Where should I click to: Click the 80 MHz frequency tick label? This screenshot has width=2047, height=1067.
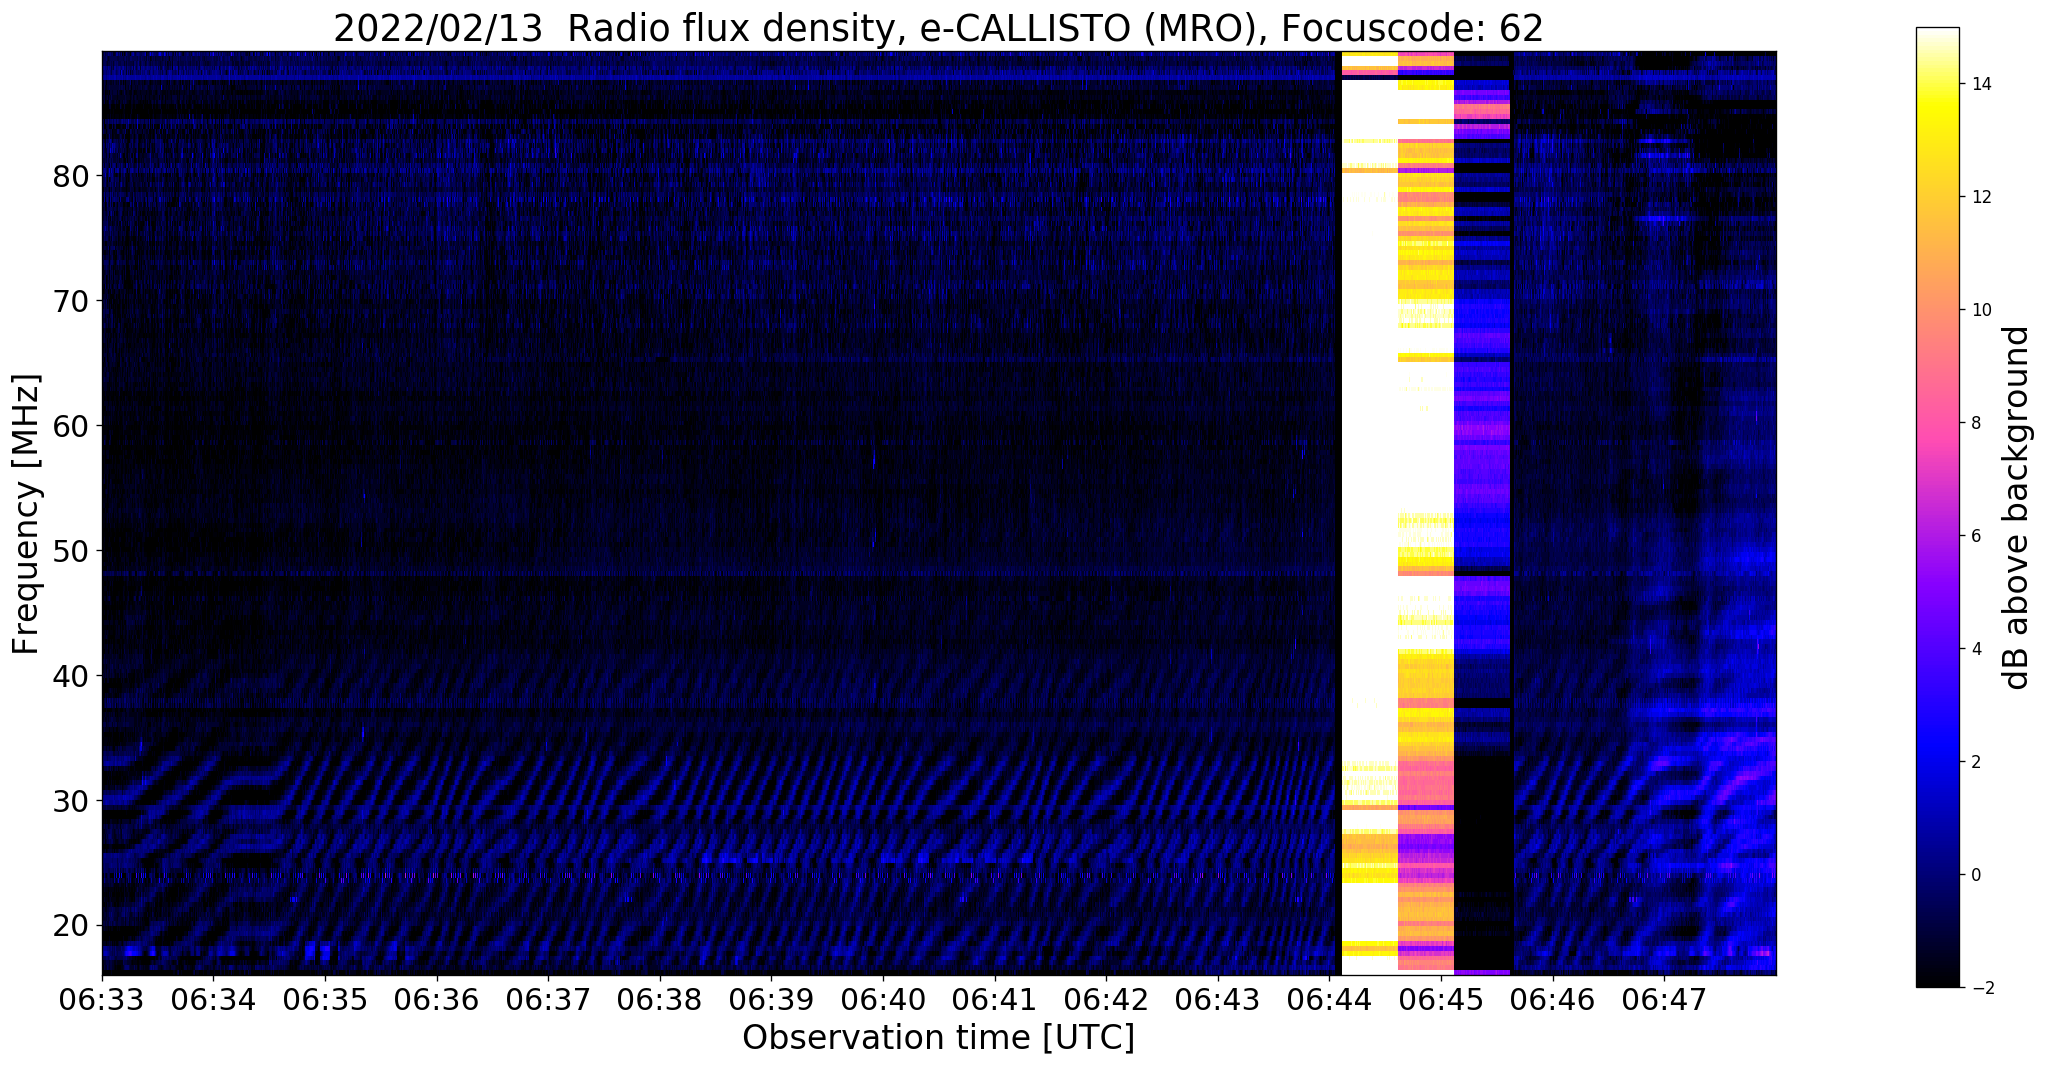click(70, 177)
